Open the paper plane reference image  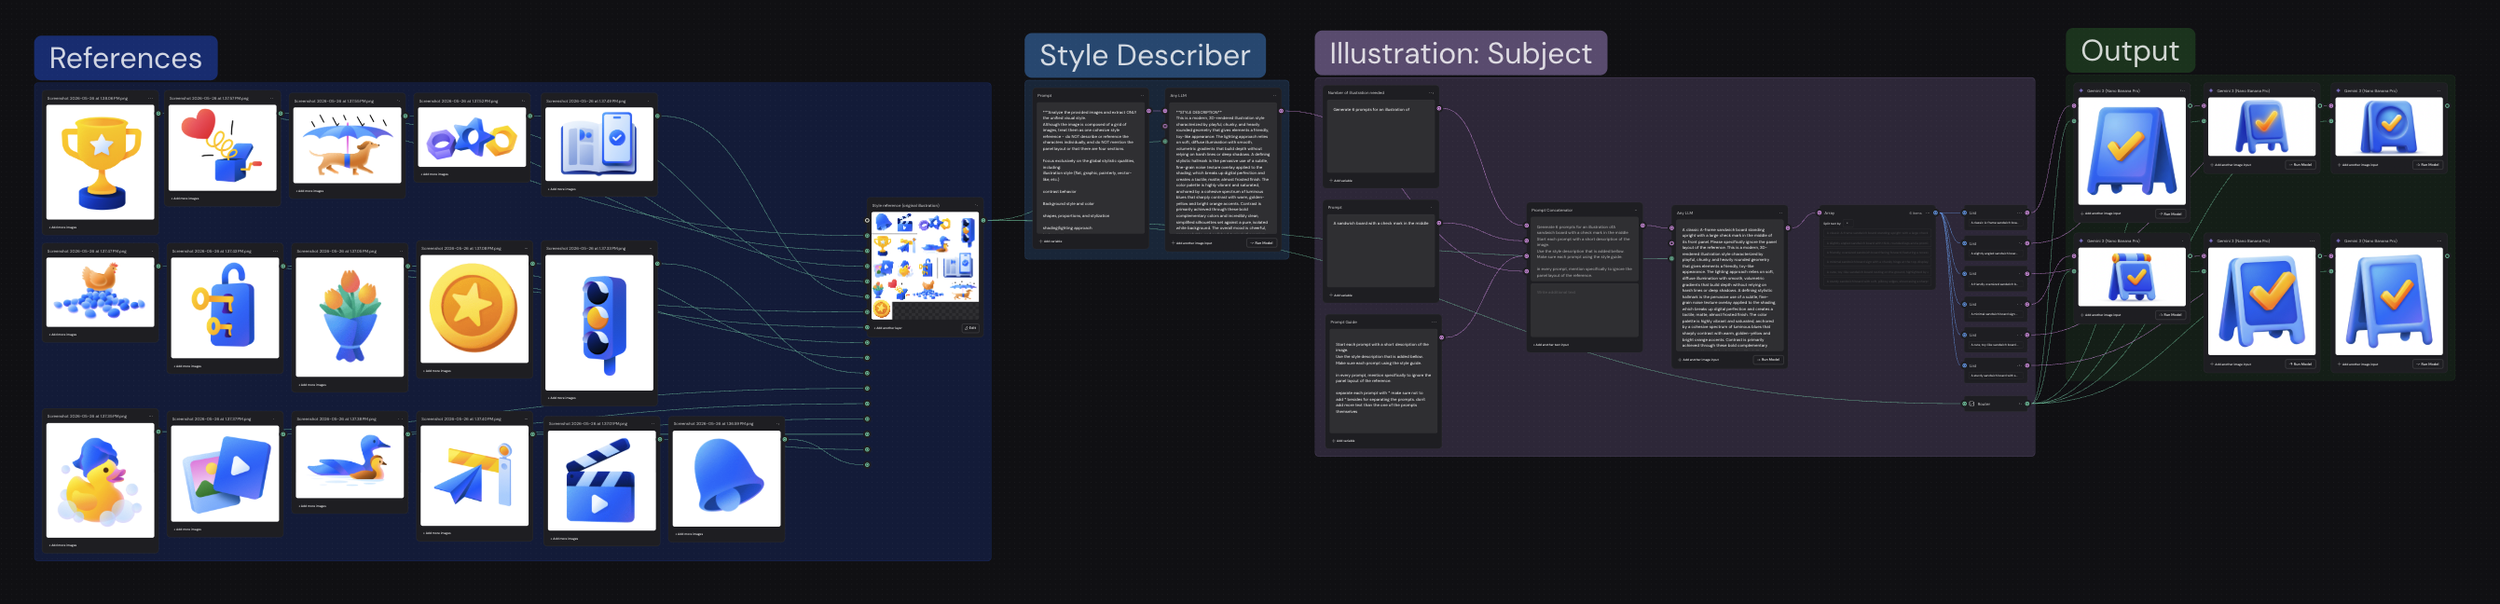[x=474, y=476]
